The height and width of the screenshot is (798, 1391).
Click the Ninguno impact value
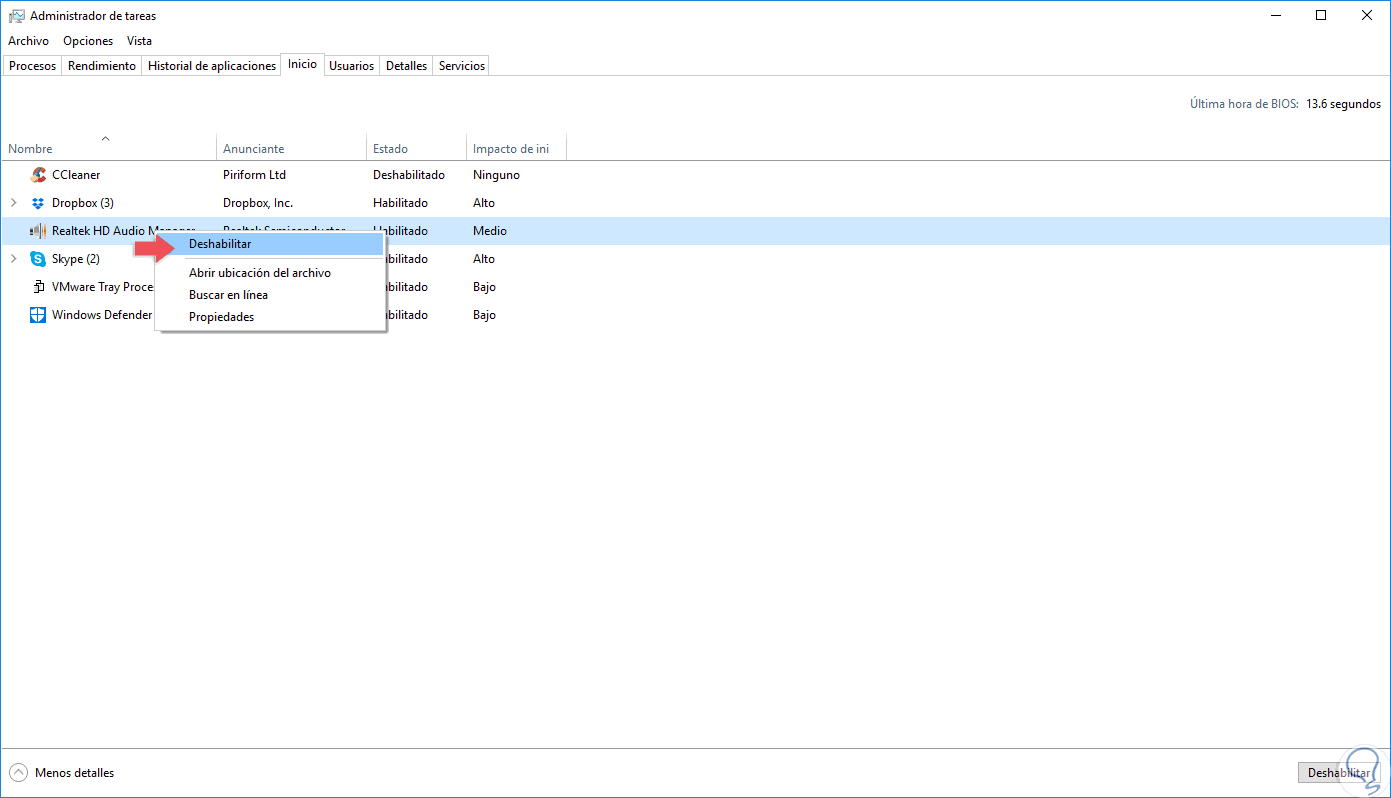[x=496, y=175]
